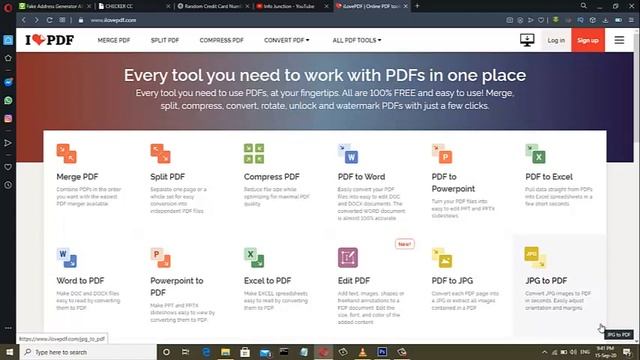Open history clock in browser sidebar
This screenshot has width=640, height=360.
pyautogui.click(x=8, y=185)
